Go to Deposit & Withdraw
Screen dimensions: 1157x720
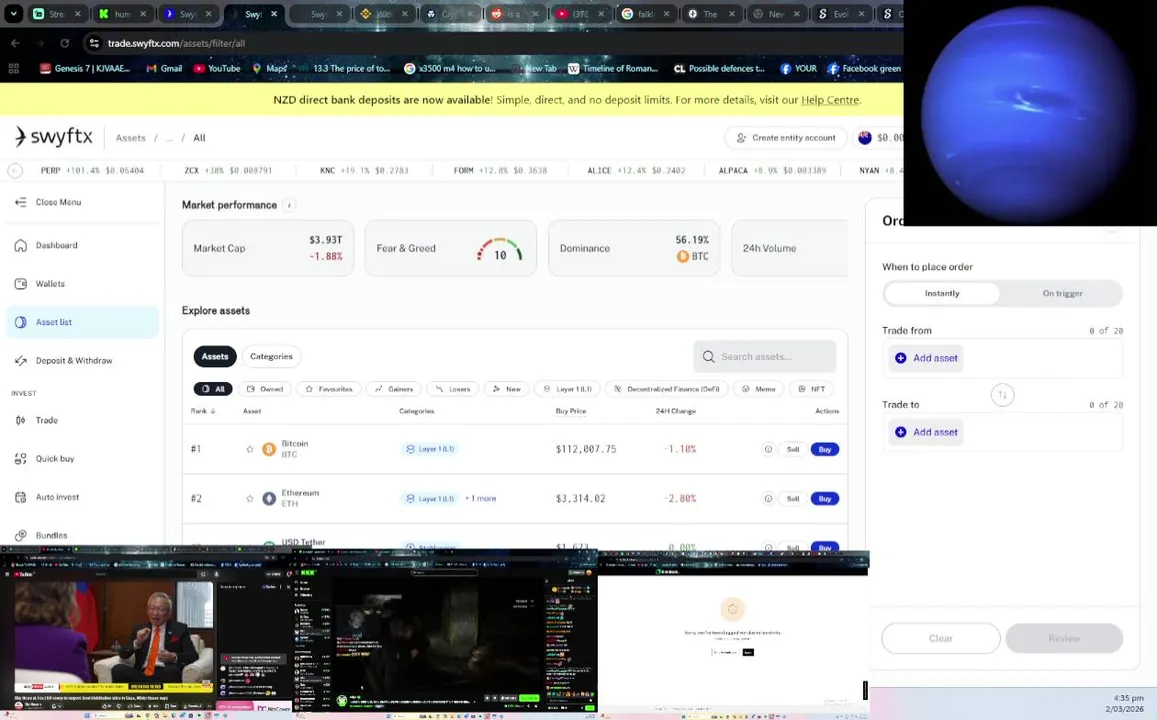pos(64,361)
